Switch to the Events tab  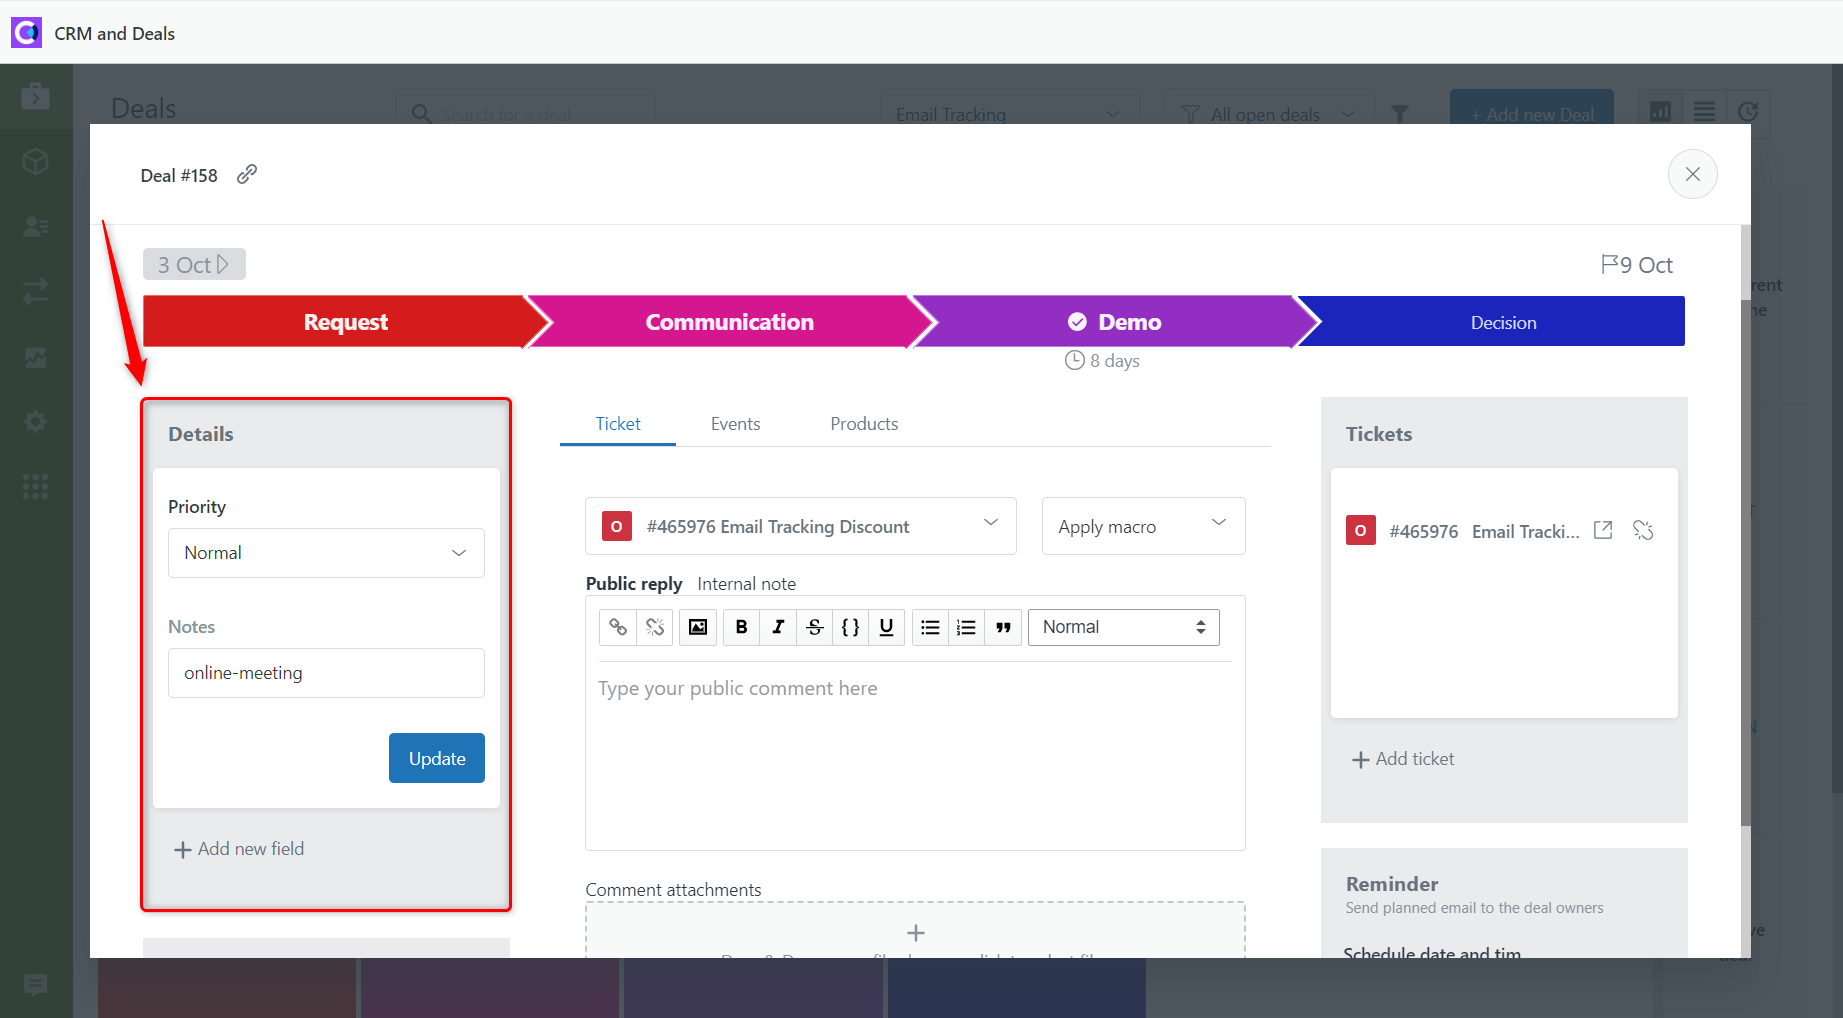coord(735,424)
